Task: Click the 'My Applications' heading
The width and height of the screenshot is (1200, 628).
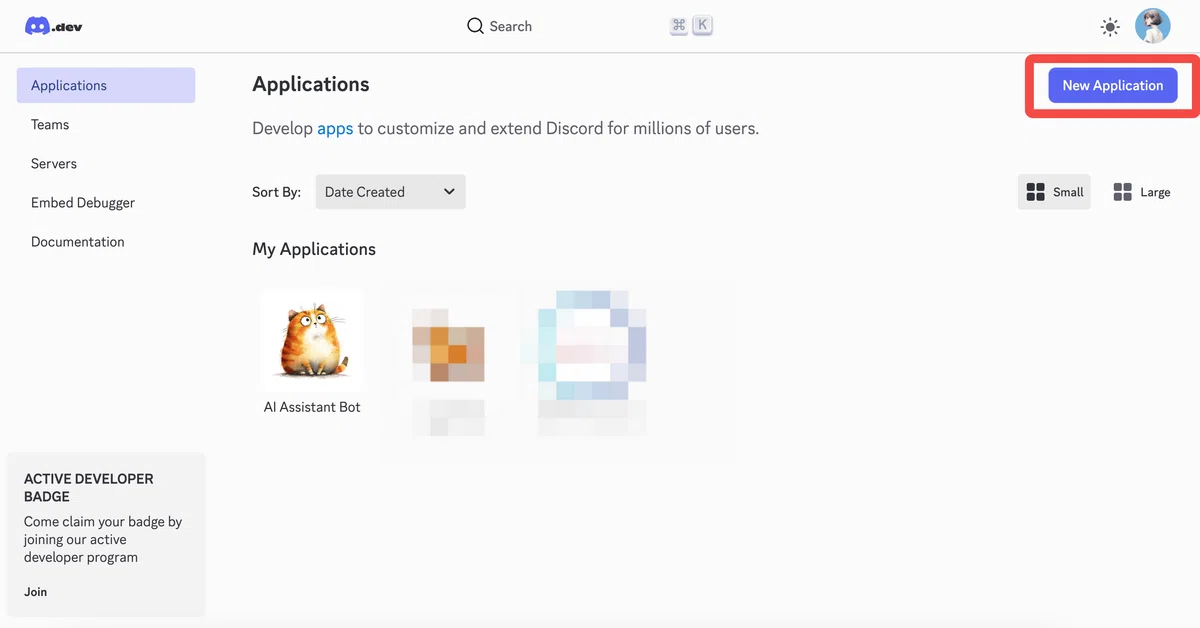Action: pyautogui.click(x=314, y=249)
